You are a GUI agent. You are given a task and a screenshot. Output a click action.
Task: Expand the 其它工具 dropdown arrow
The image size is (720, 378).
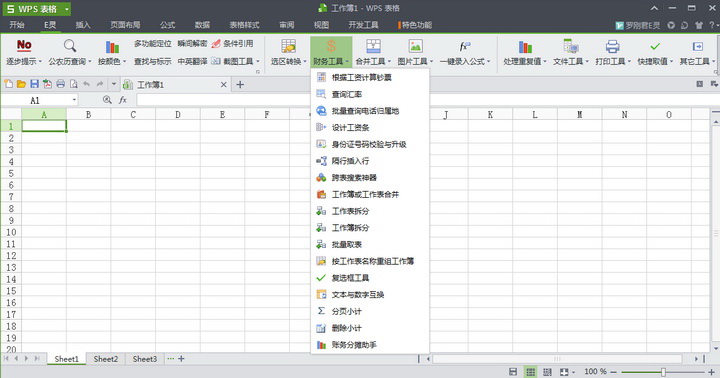click(713, 62)
